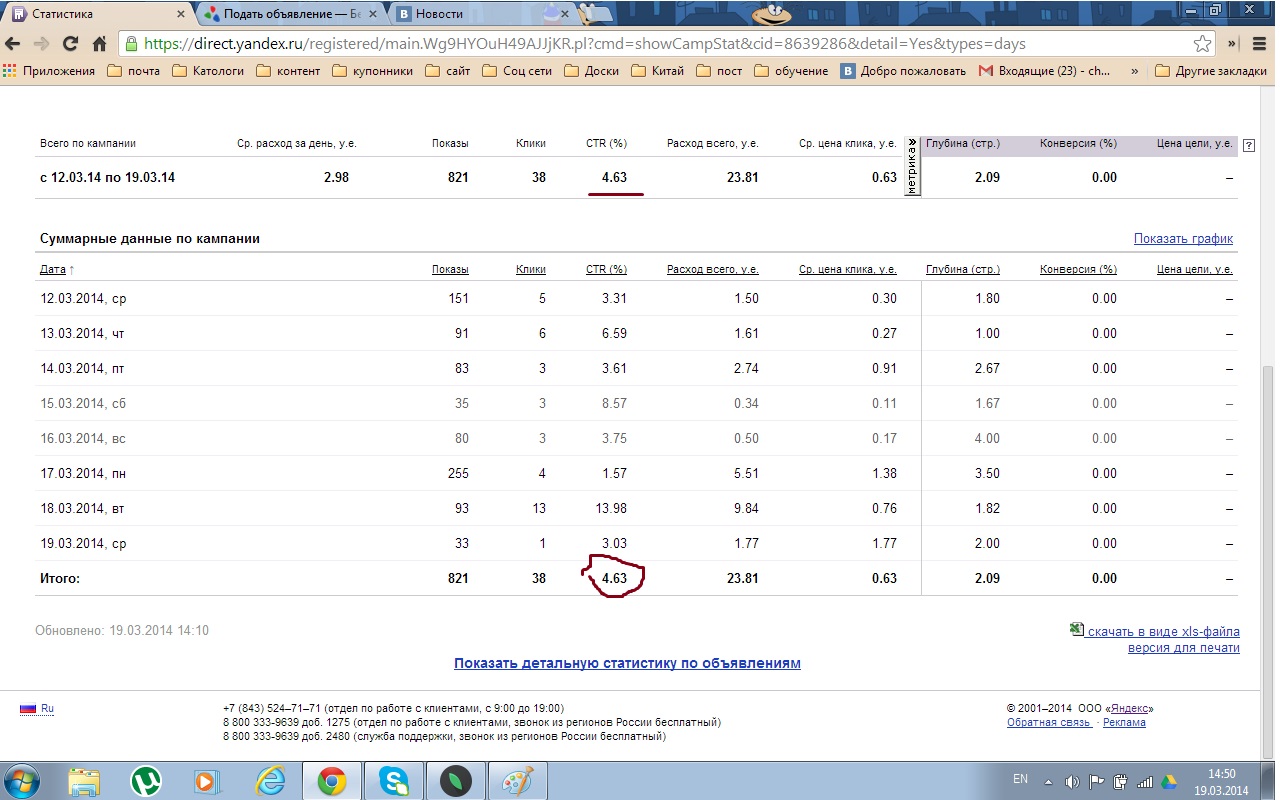Open the Соц сети bookmarks folder

[516, 71]
